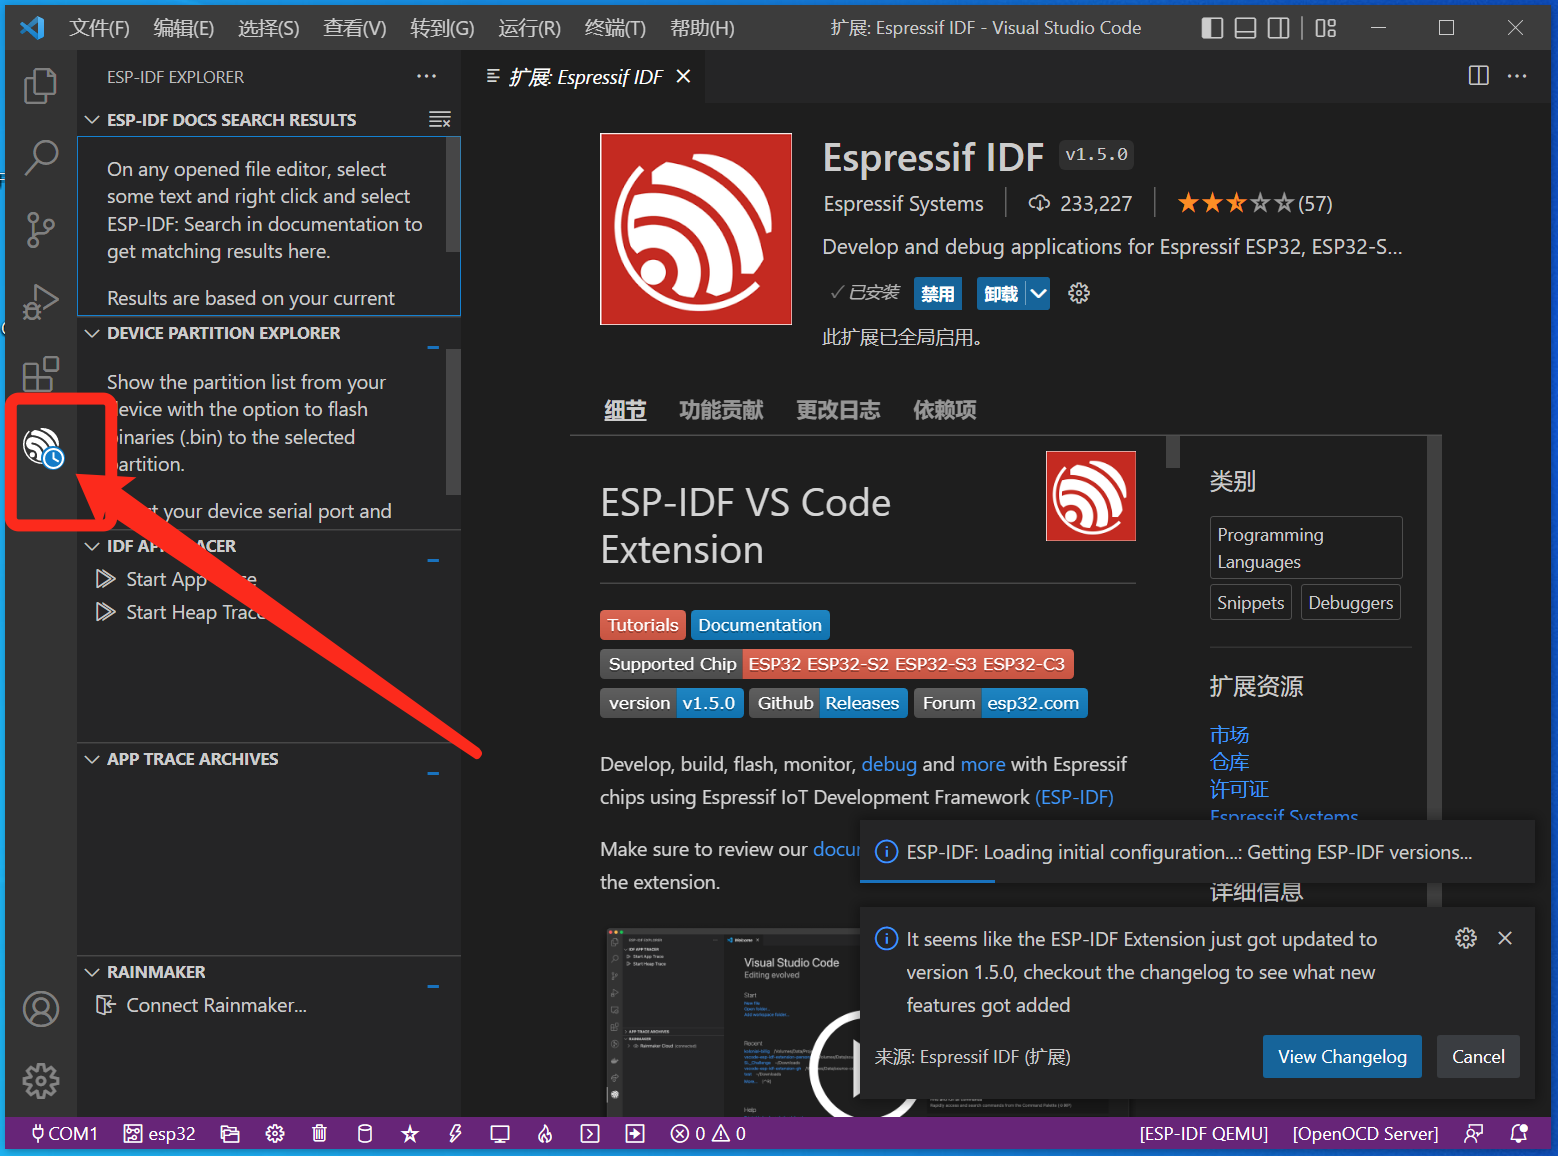Click the trash can icon in status bar
This screenshot has height=1156, width=1558.
pyautogui.click(x=319, y=1133)
